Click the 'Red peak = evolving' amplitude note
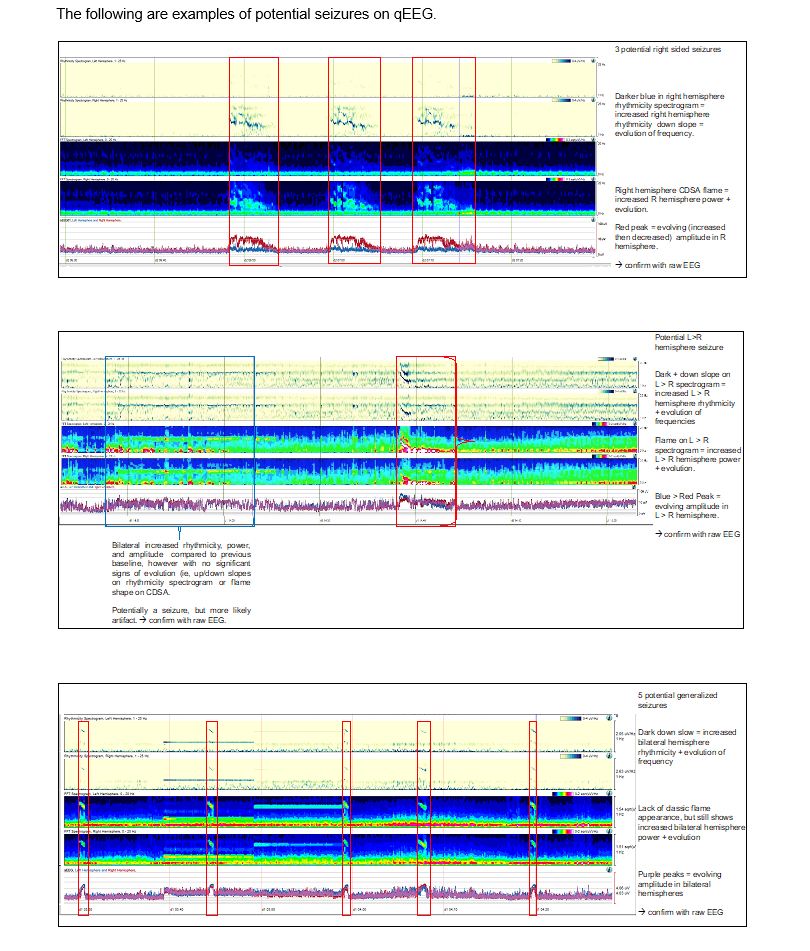The width and height of the screenshot is (810, 951). (670, 237)
